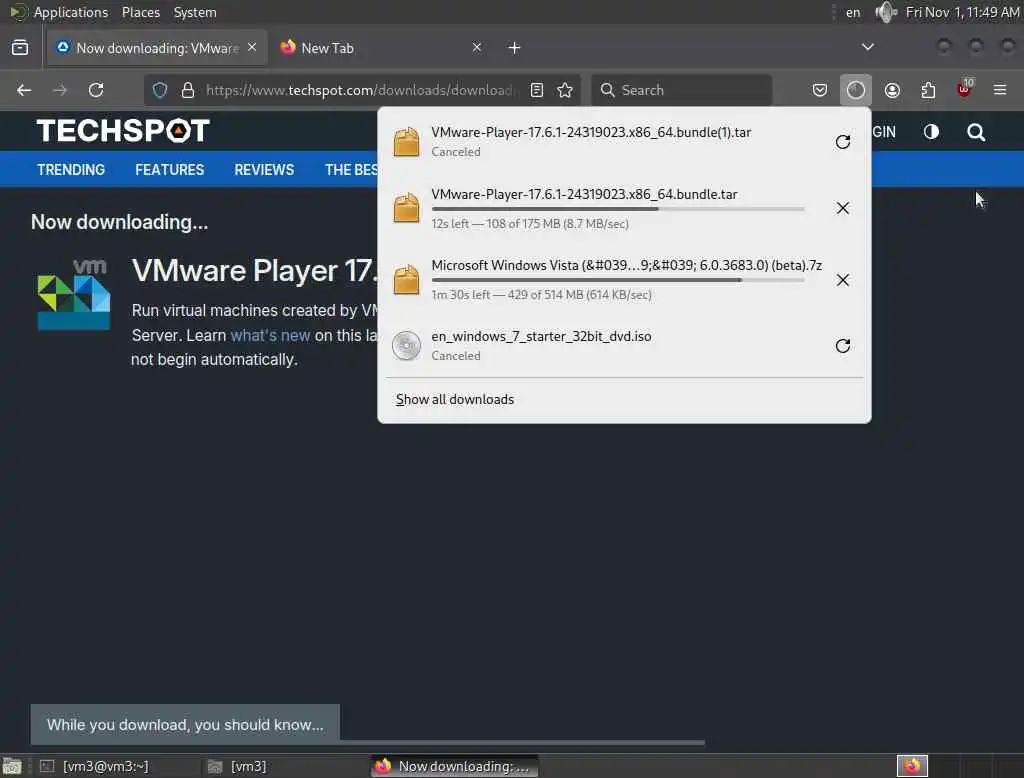The height and width of the screenshot is (778, 1024).
Task: Open TRENDING in TechSpot navigation
Action: (71, 170)
